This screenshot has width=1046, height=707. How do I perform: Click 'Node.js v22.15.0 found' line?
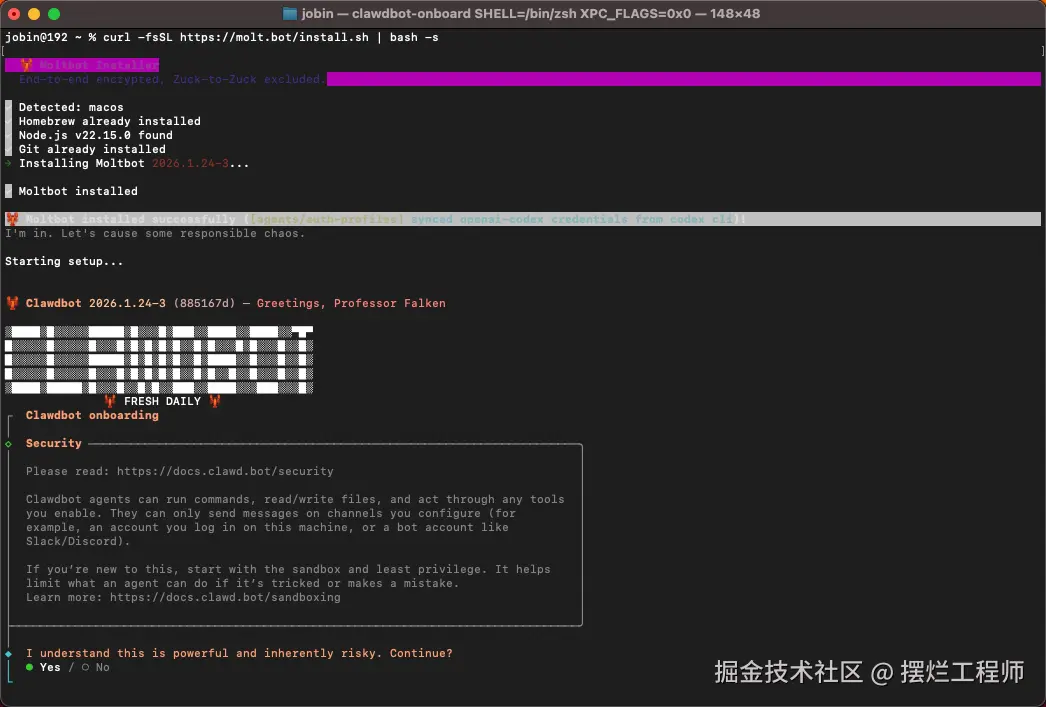95,135
